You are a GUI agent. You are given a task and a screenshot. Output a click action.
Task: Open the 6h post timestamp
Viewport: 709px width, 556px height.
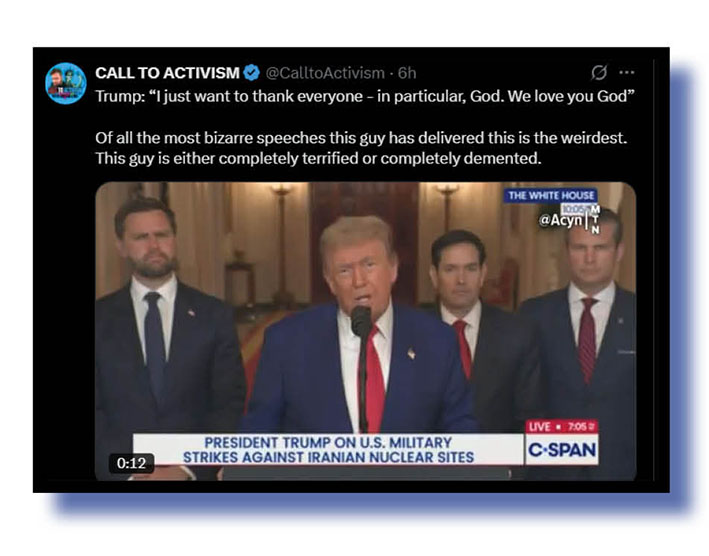407,73
